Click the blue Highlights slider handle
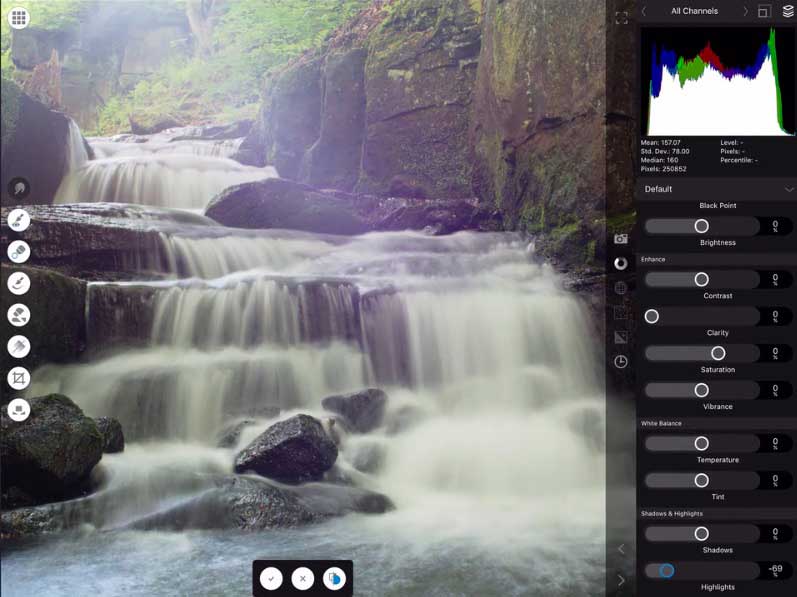This screenshot has width=797, height=597. point(667,571)
